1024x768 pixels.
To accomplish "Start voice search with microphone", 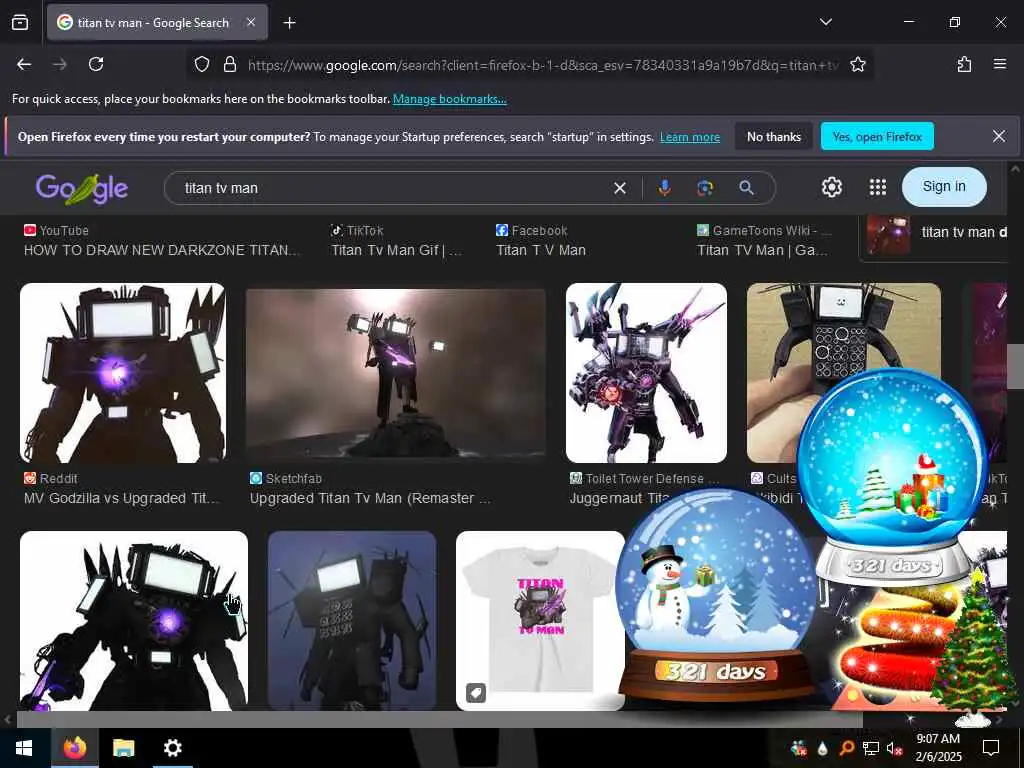I will pyautogui.click(x=664, y=188).
